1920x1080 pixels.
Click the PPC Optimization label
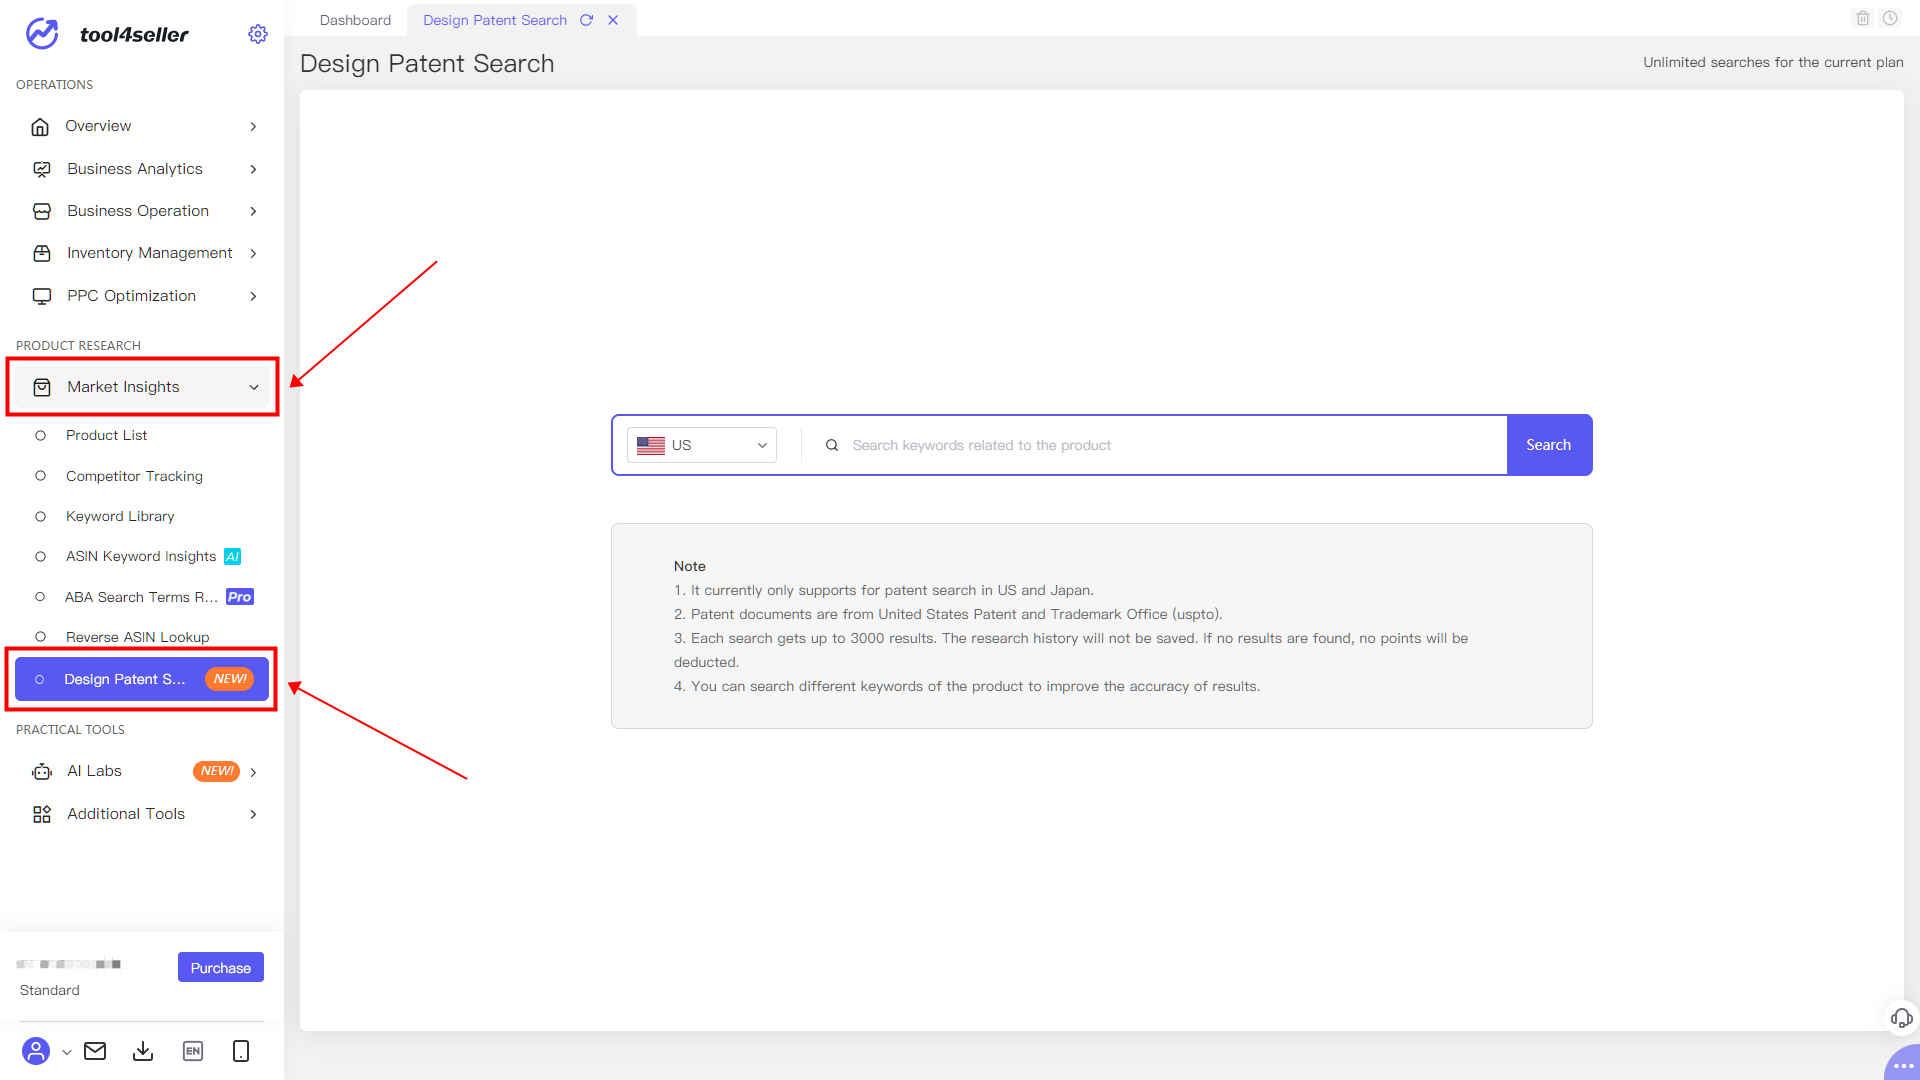pyautogui.click(x=132, y=296)
